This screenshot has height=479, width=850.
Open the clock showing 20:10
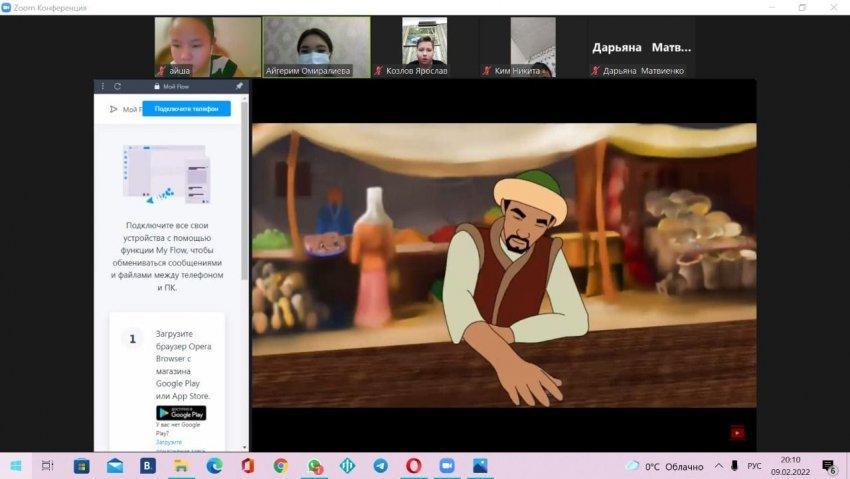coord(790,466)
